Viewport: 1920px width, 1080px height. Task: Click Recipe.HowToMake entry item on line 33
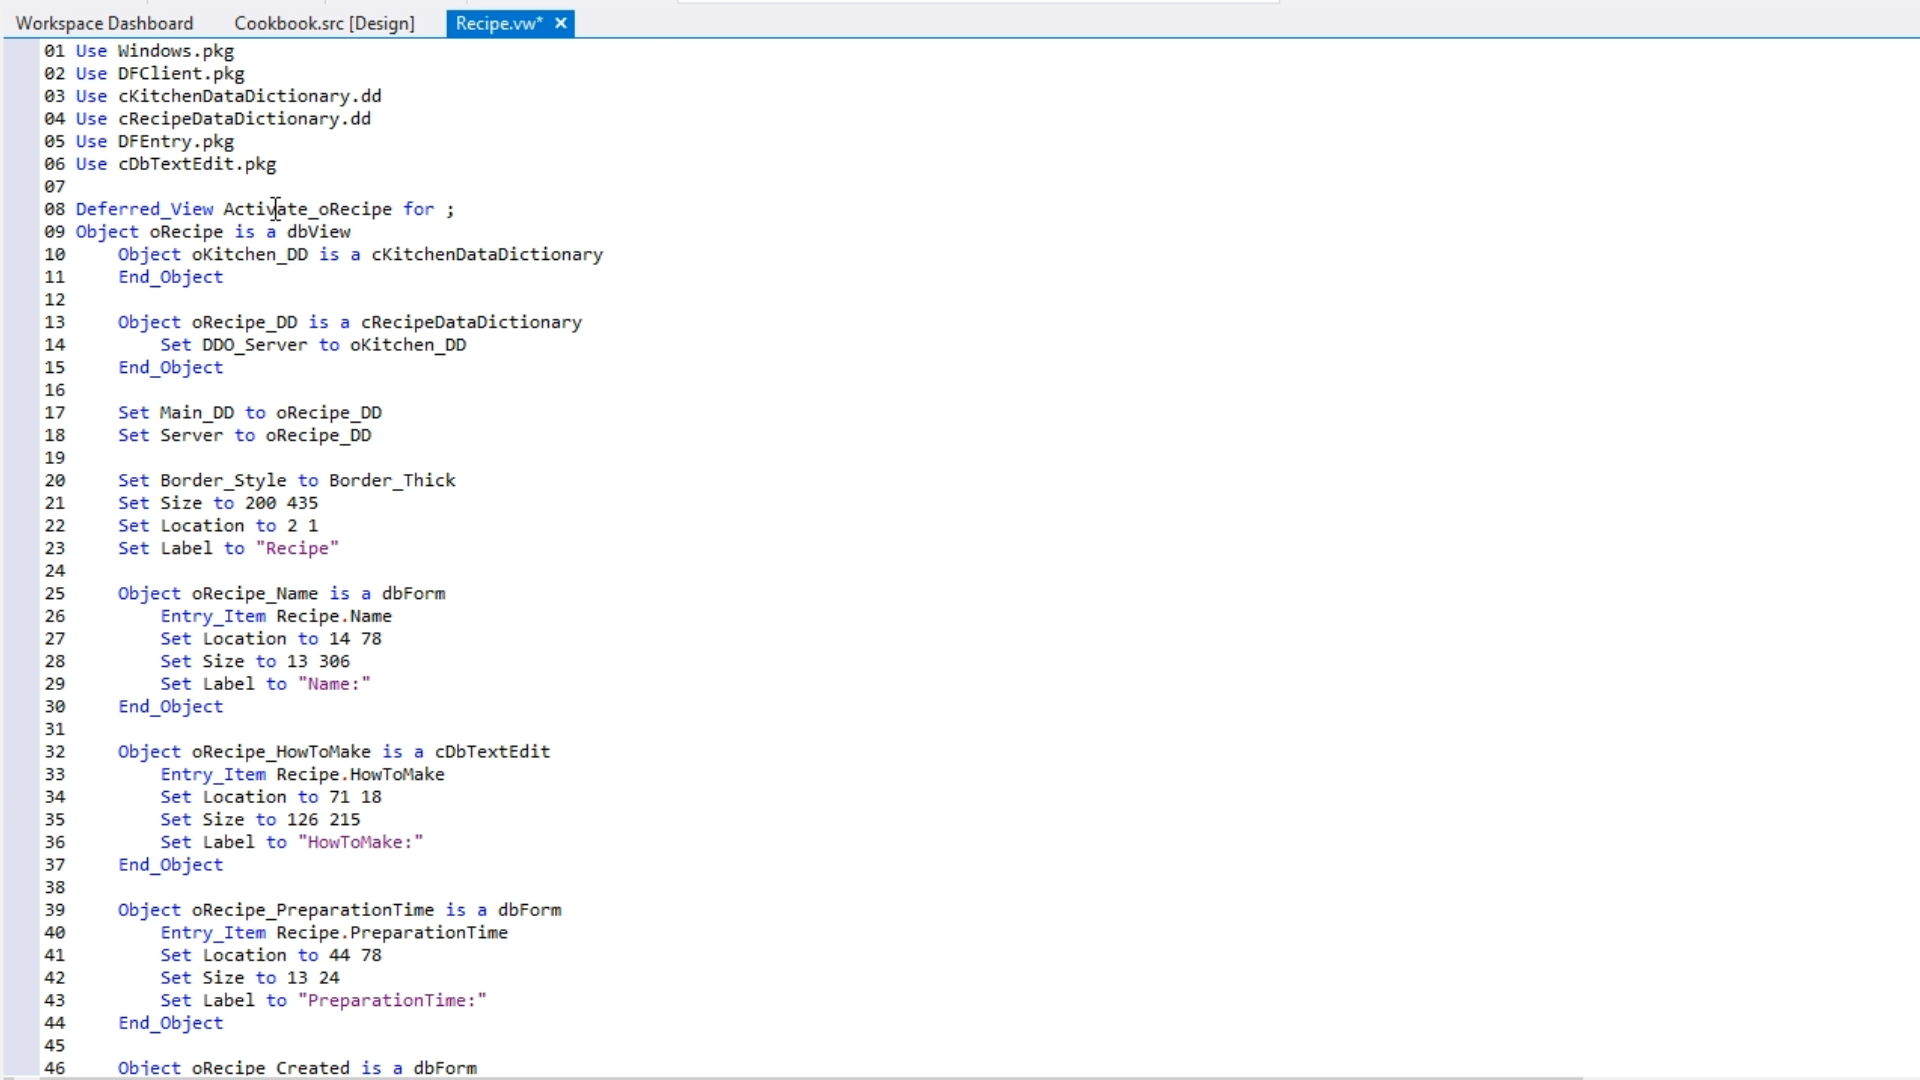click(x=360, y=774)
